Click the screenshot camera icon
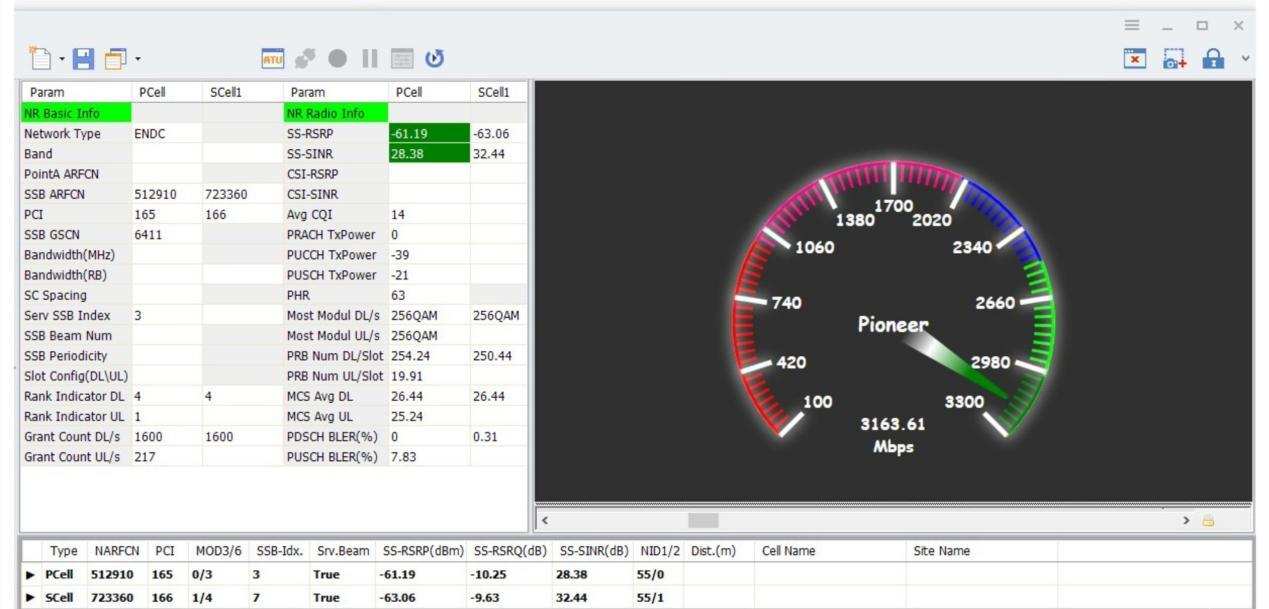 click(x=1174, y=60)
